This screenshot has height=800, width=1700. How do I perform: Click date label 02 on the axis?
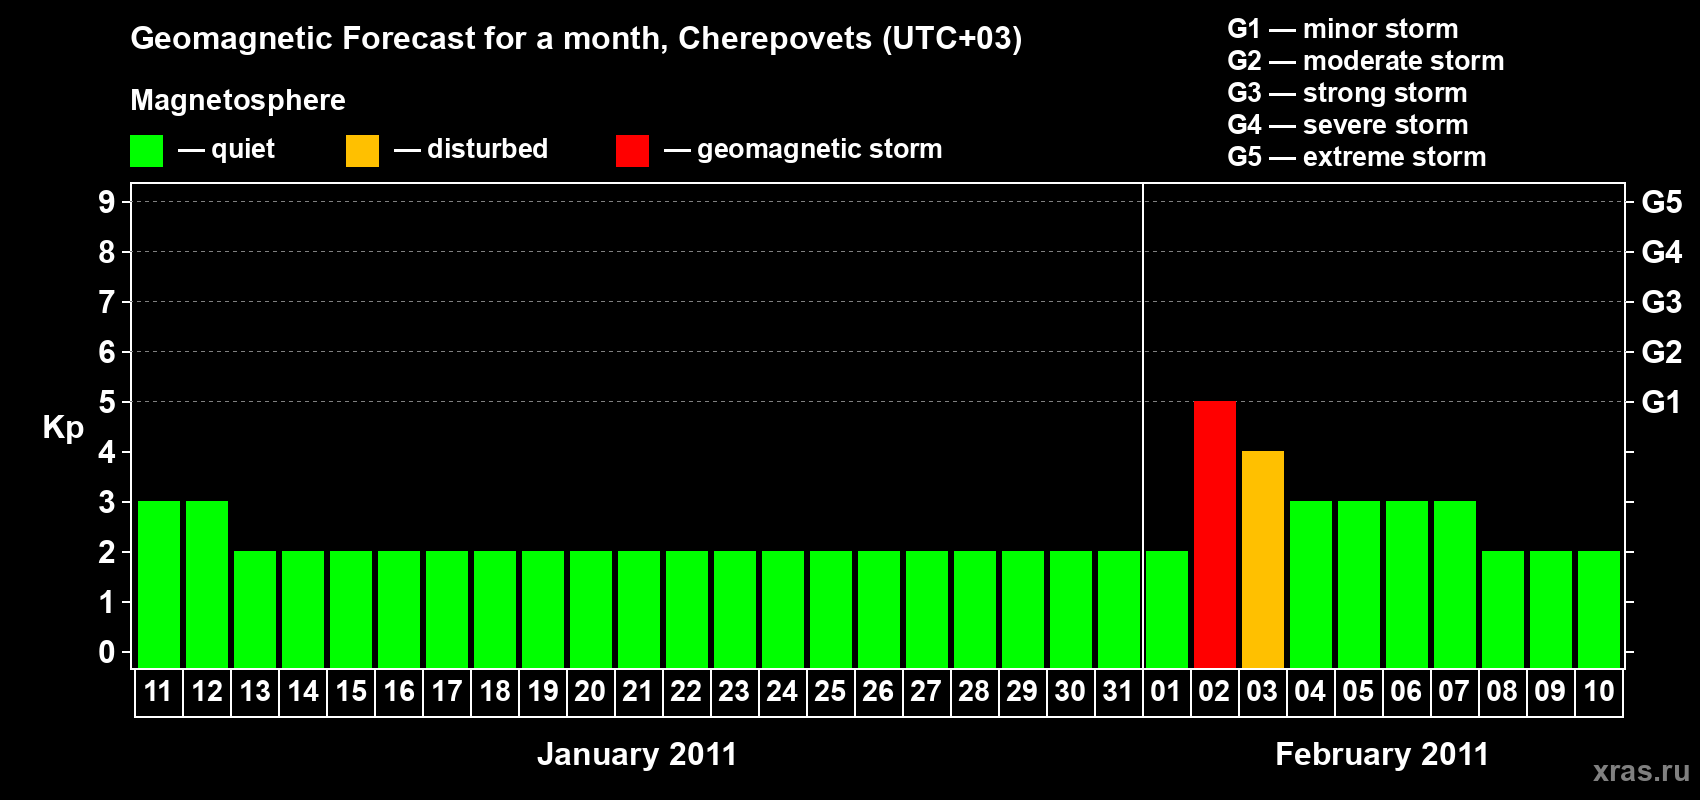pyautogui.click(x=1214, y=691)
